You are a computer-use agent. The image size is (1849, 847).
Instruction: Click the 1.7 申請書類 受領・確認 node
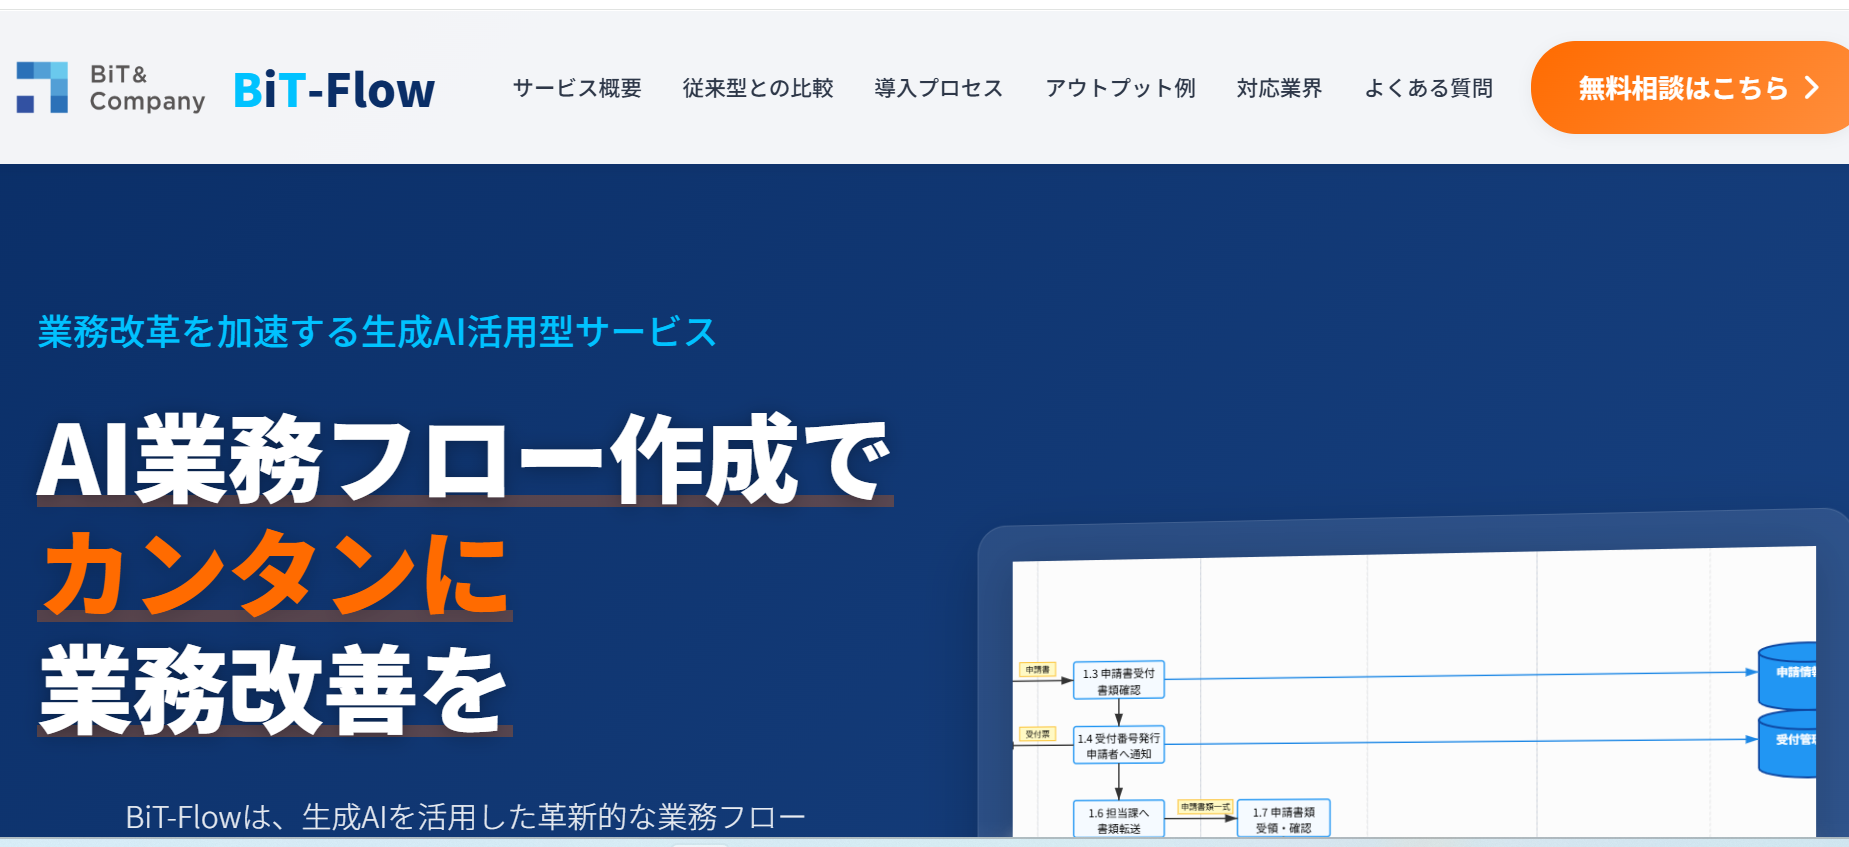1283,819
